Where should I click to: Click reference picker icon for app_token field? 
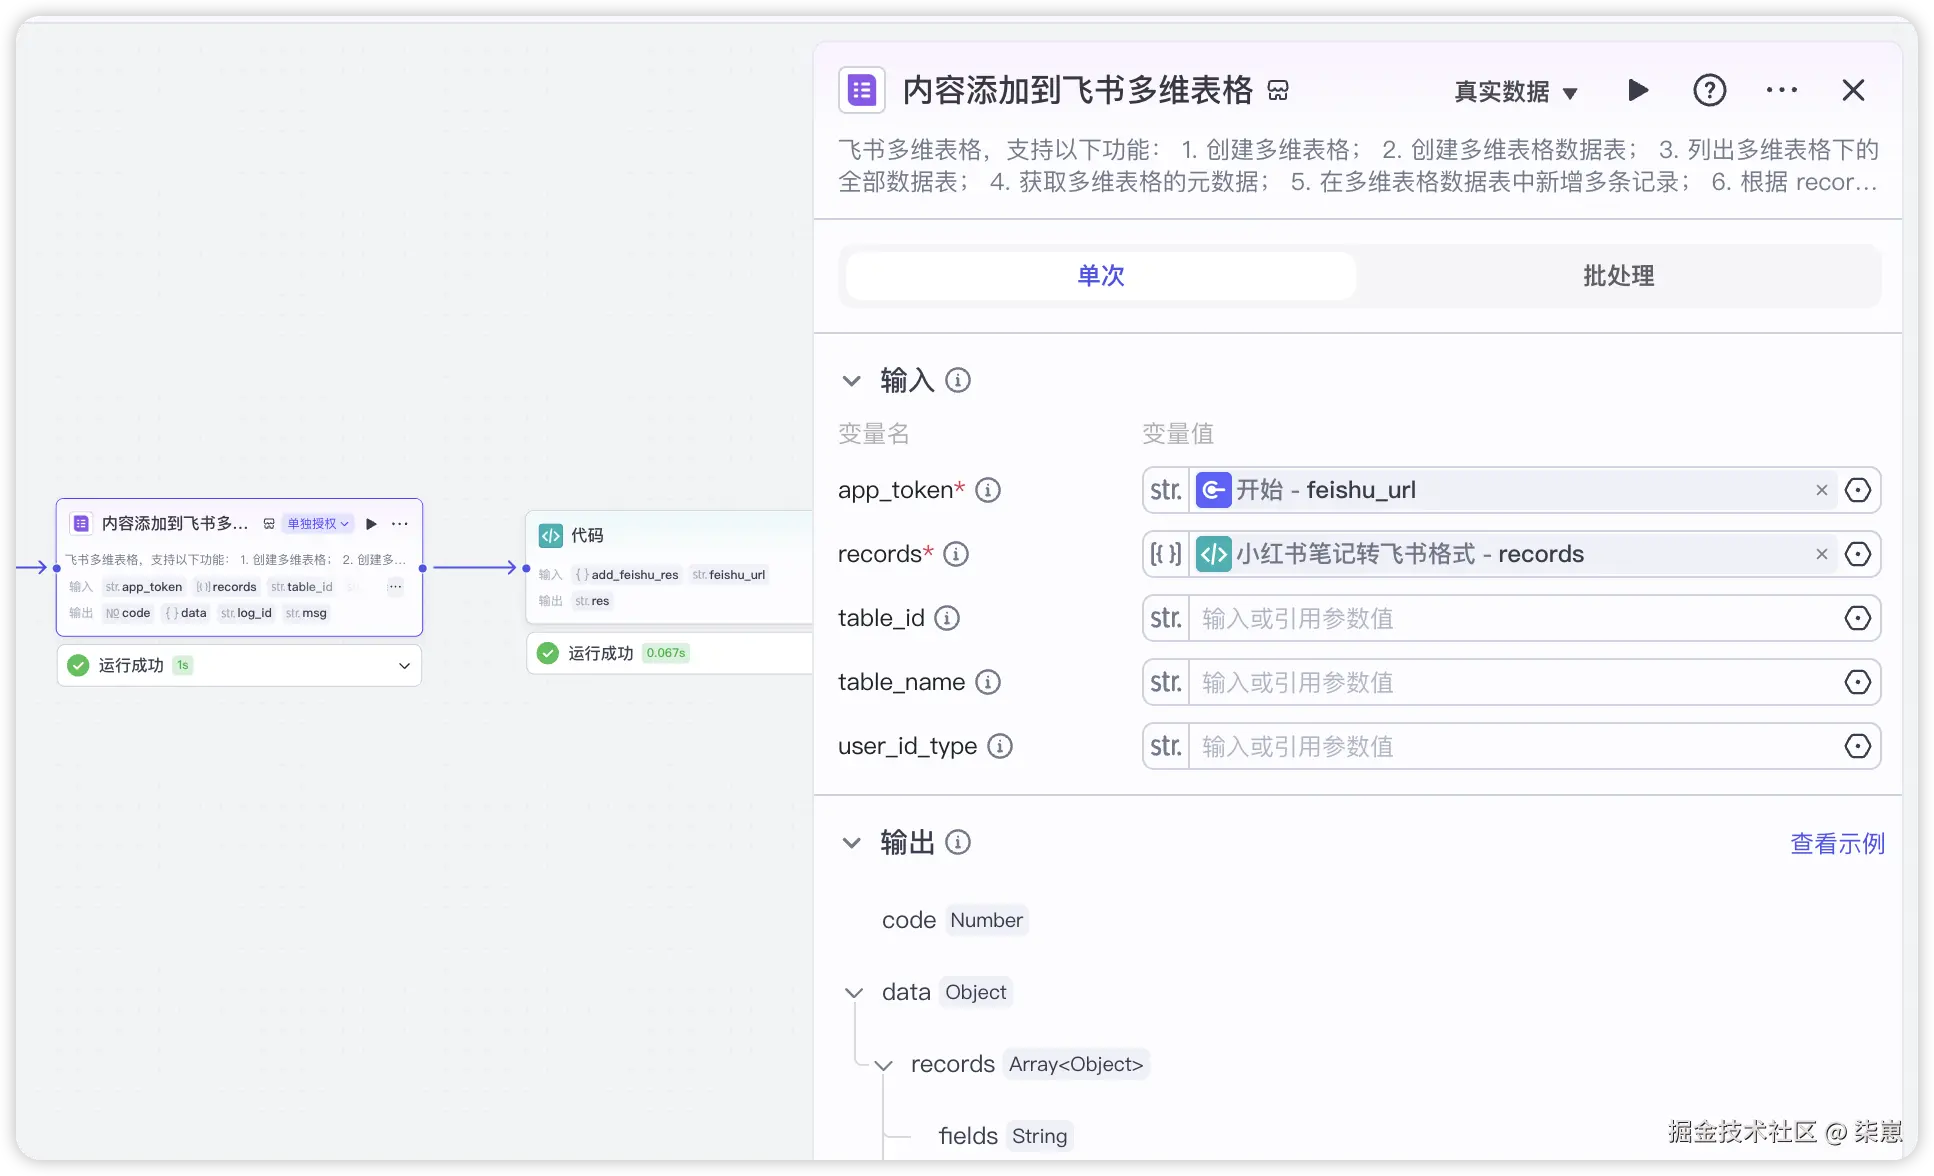[1857, 490]
